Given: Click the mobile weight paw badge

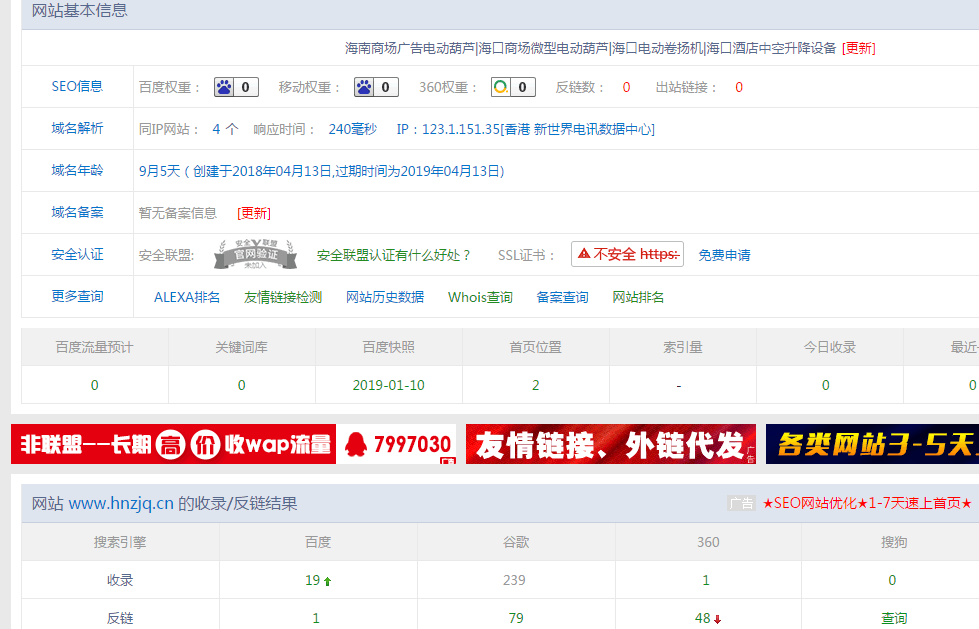Looking at the screenshot, I should click(376, 87).
